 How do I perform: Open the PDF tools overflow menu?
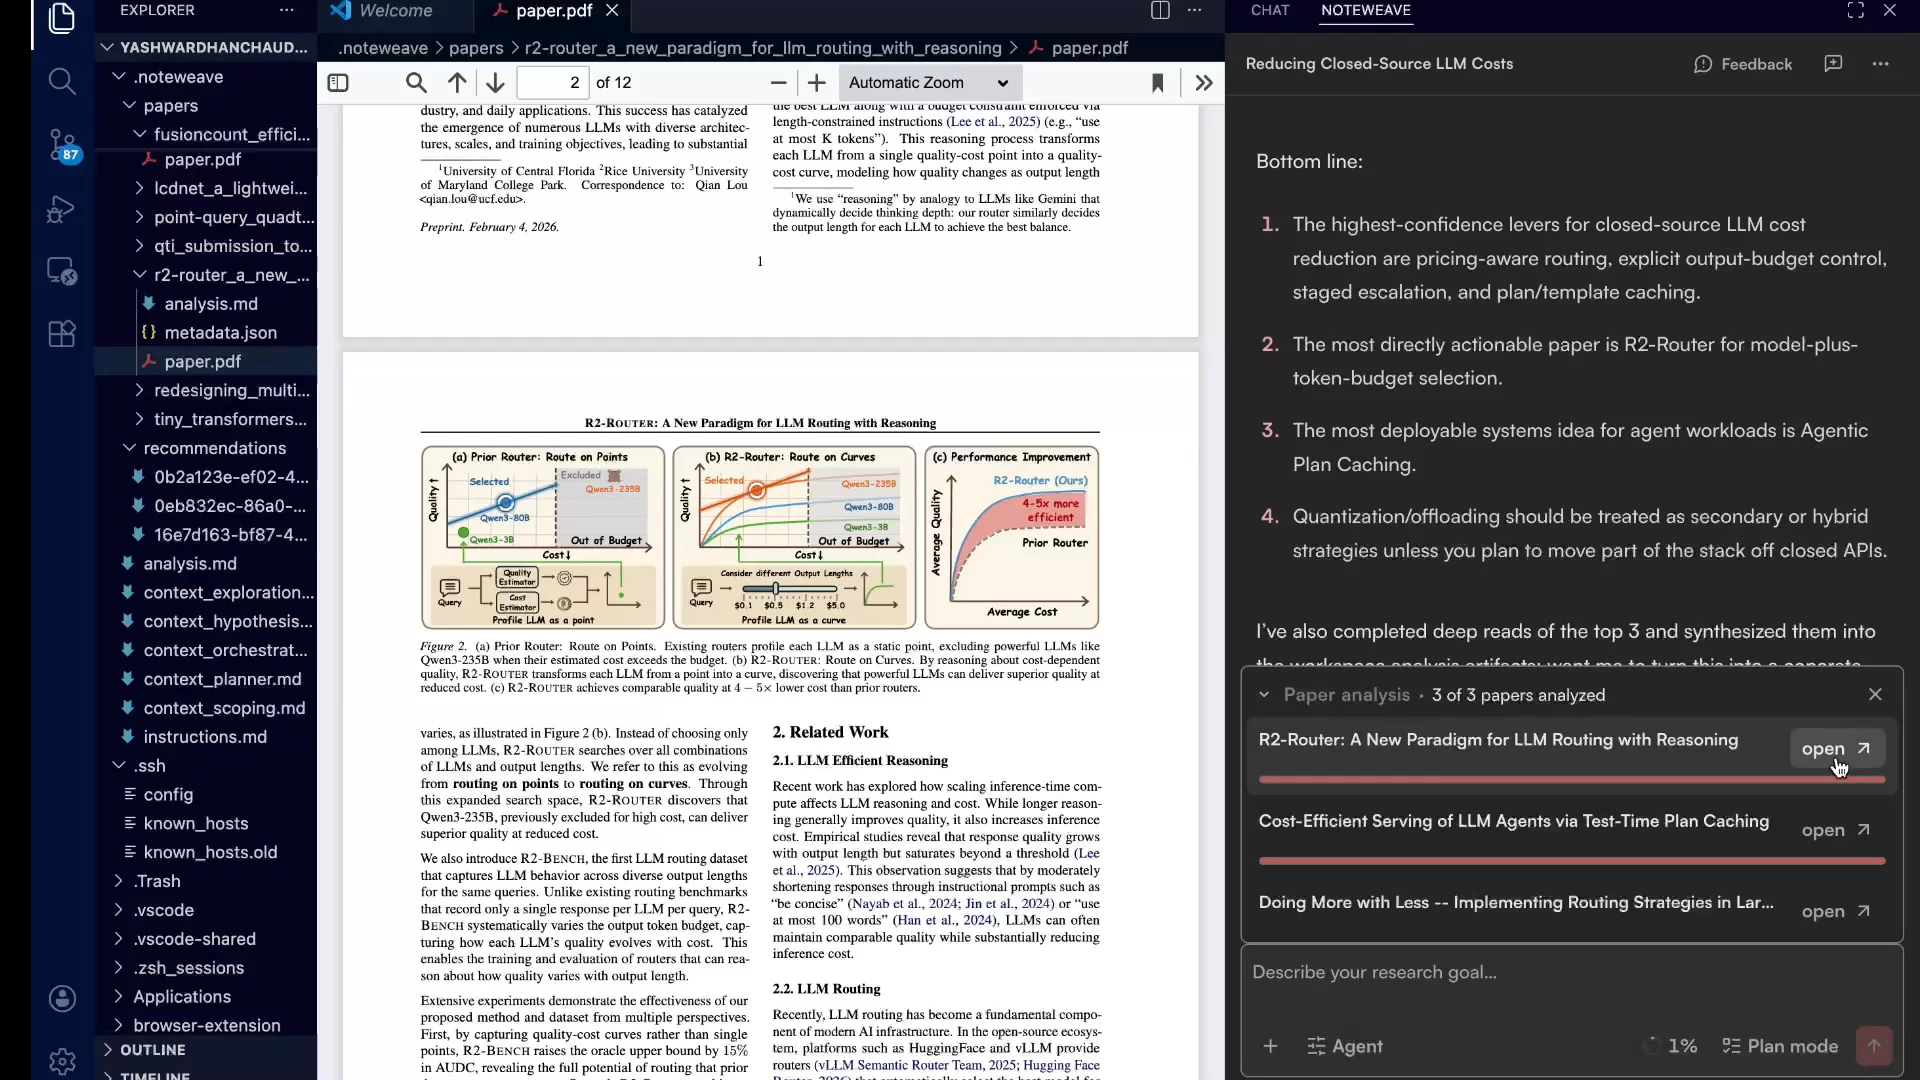pos(1204,83)
